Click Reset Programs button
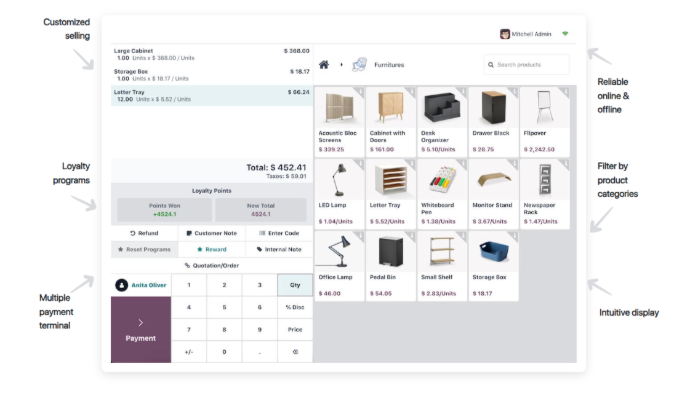The height and width of the screenshot is (395, 690). (144, 249)
